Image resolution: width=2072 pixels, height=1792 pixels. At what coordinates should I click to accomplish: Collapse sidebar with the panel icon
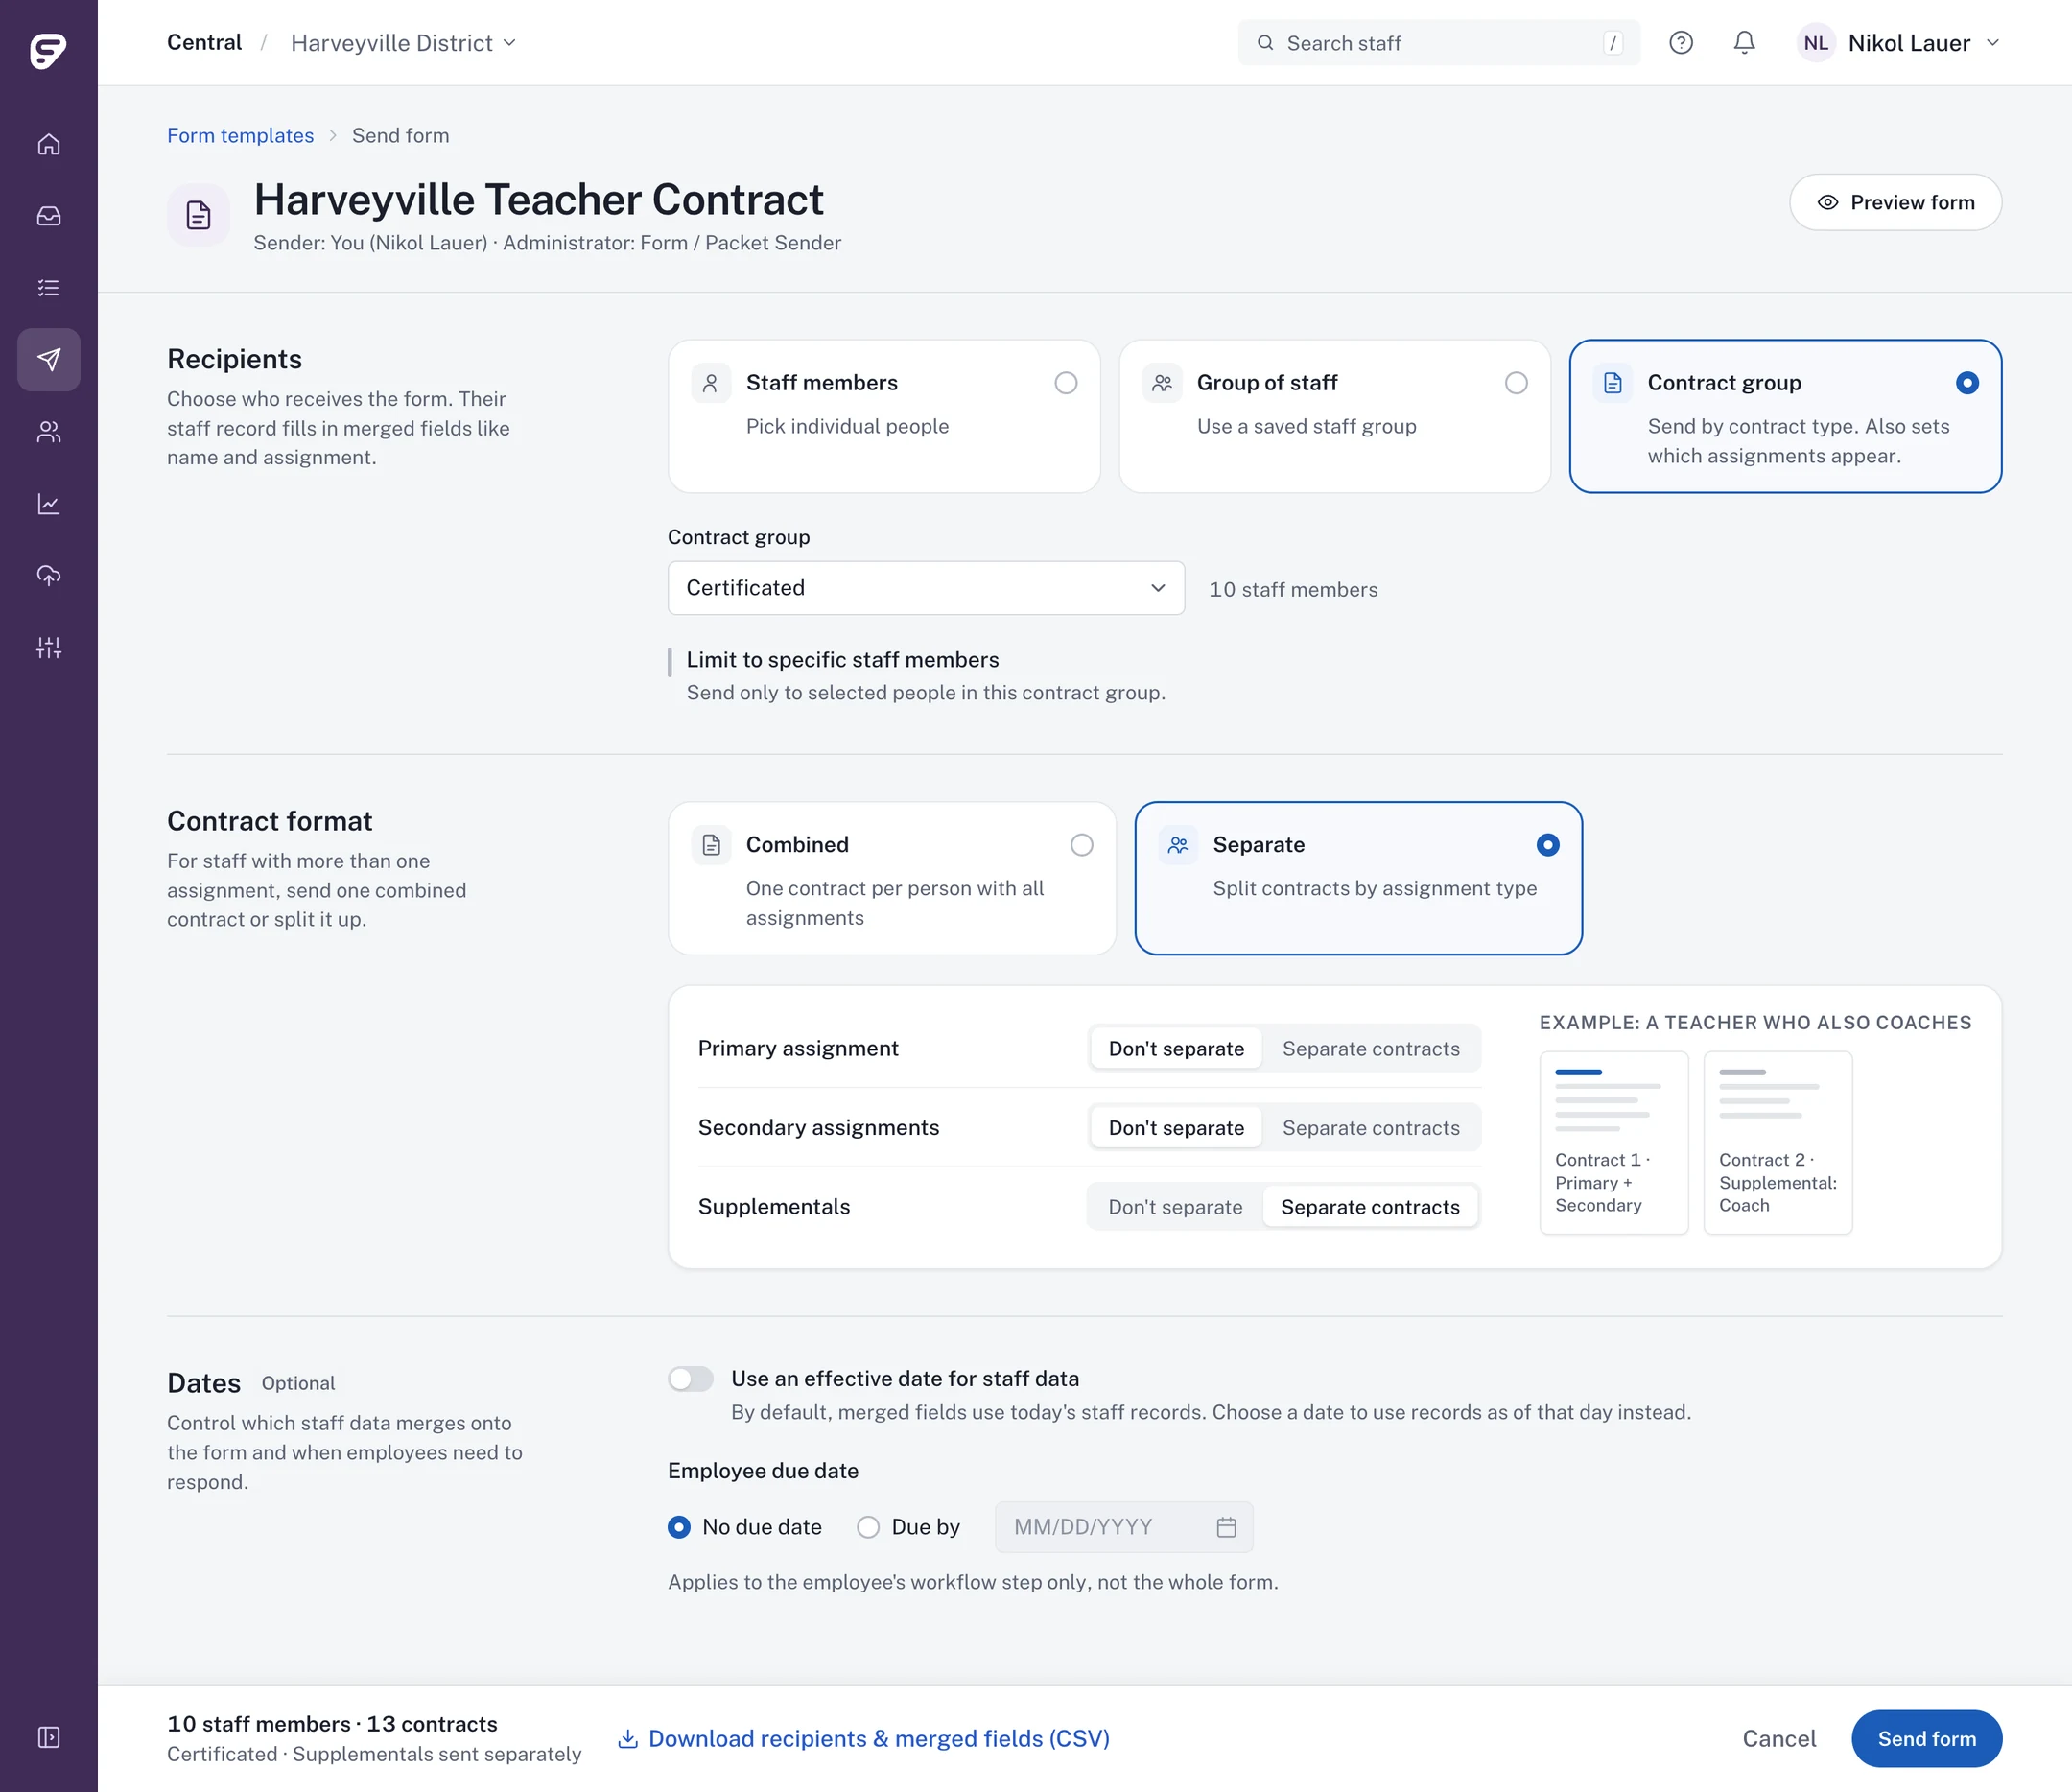coord(48,1737)
